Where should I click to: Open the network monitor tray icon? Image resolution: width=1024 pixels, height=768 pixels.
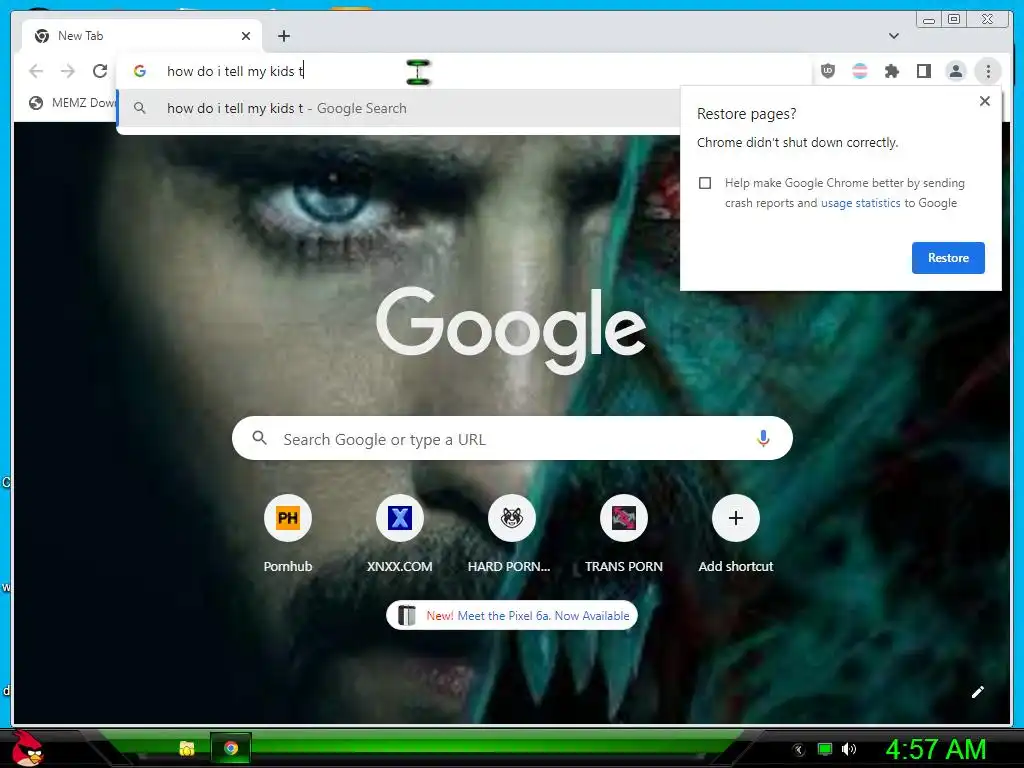point(825,749)
